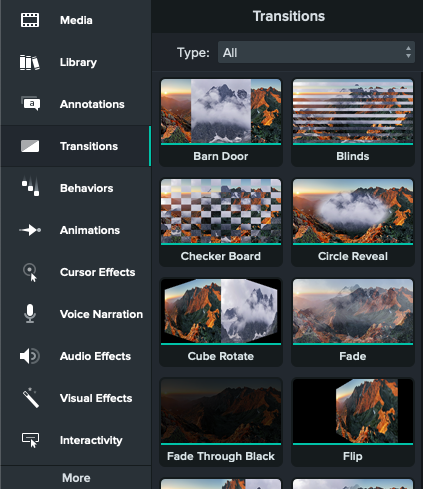
Task: Click the Animations arrow icon
Action: coord(30,230)
